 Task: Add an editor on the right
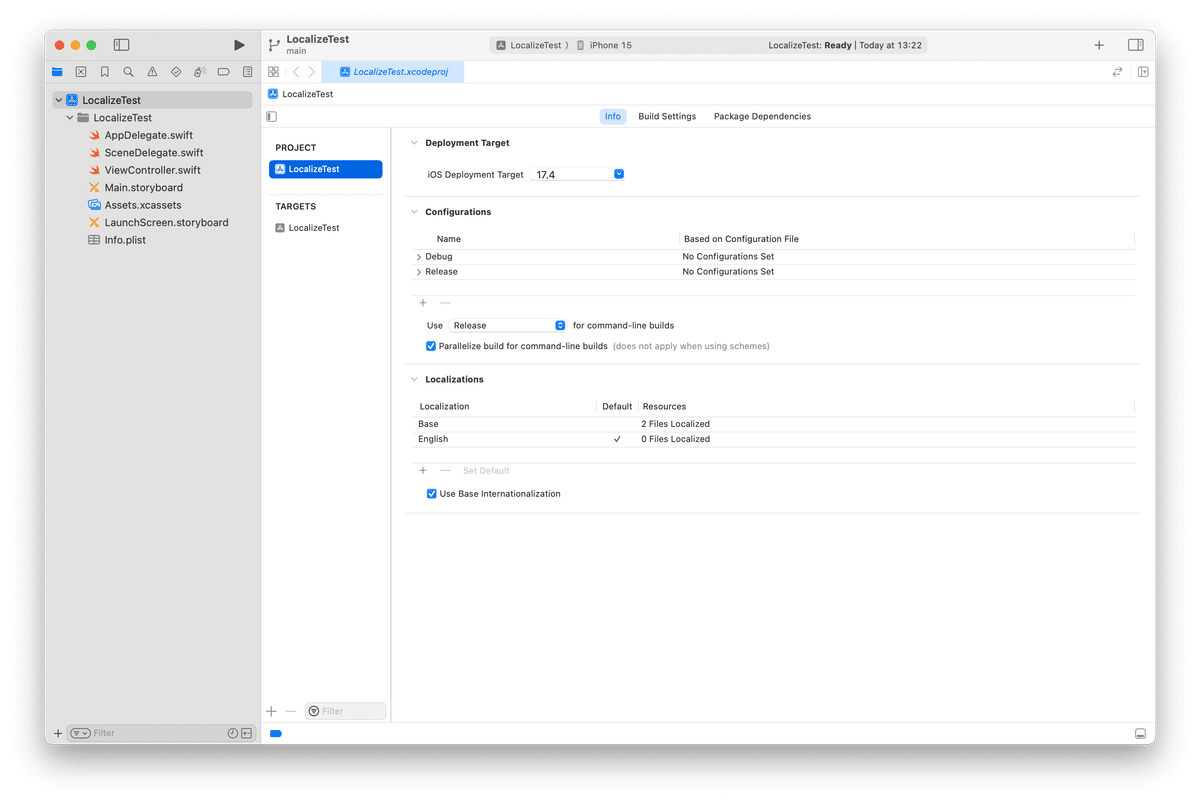coord(1143,72)
